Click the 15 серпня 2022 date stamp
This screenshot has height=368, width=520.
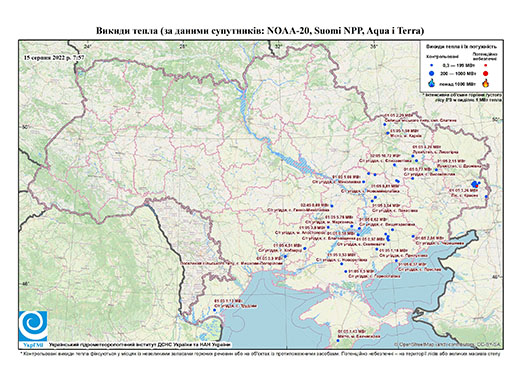point(54,57)
